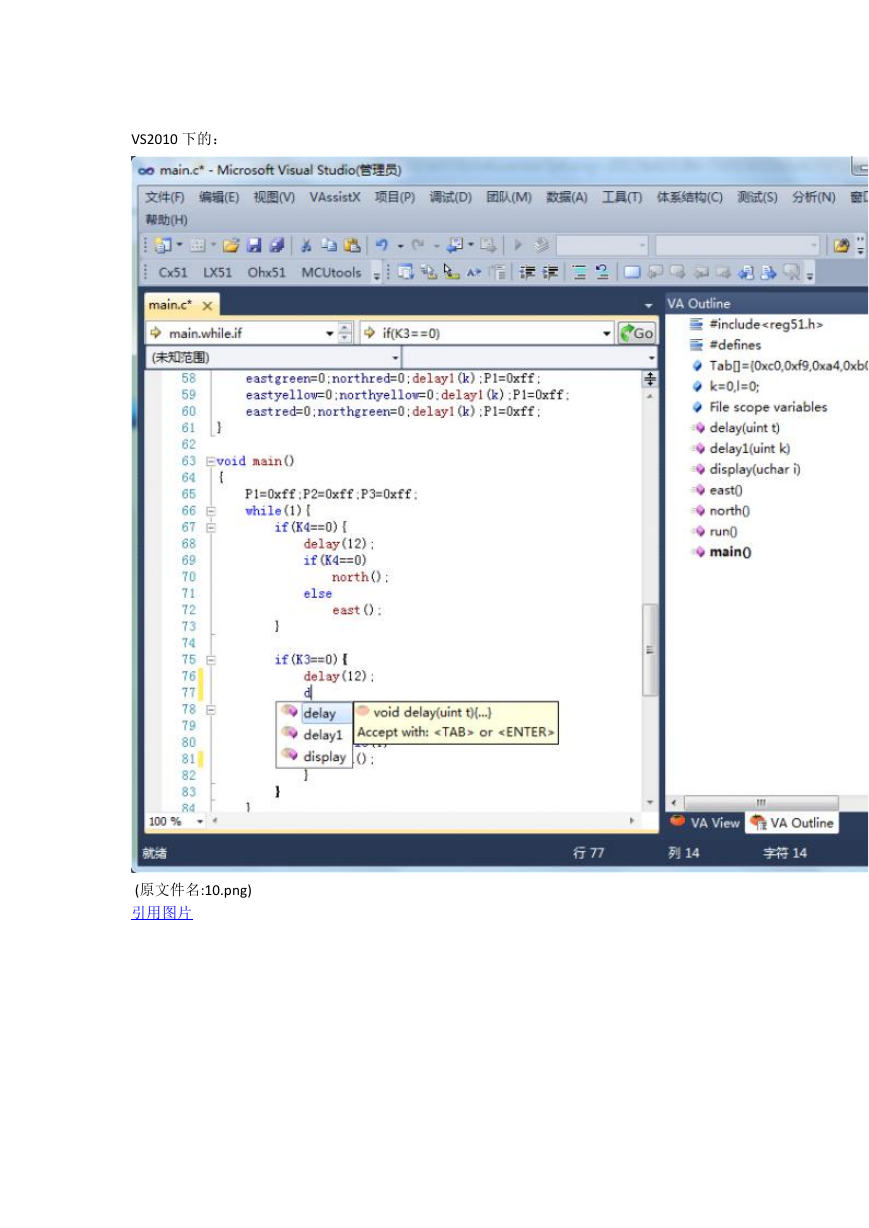Image resolution: width=869 pixels, height=1228 pixels.
Task: Collapse the if(K4==0) code block
Action: [210, 527]
